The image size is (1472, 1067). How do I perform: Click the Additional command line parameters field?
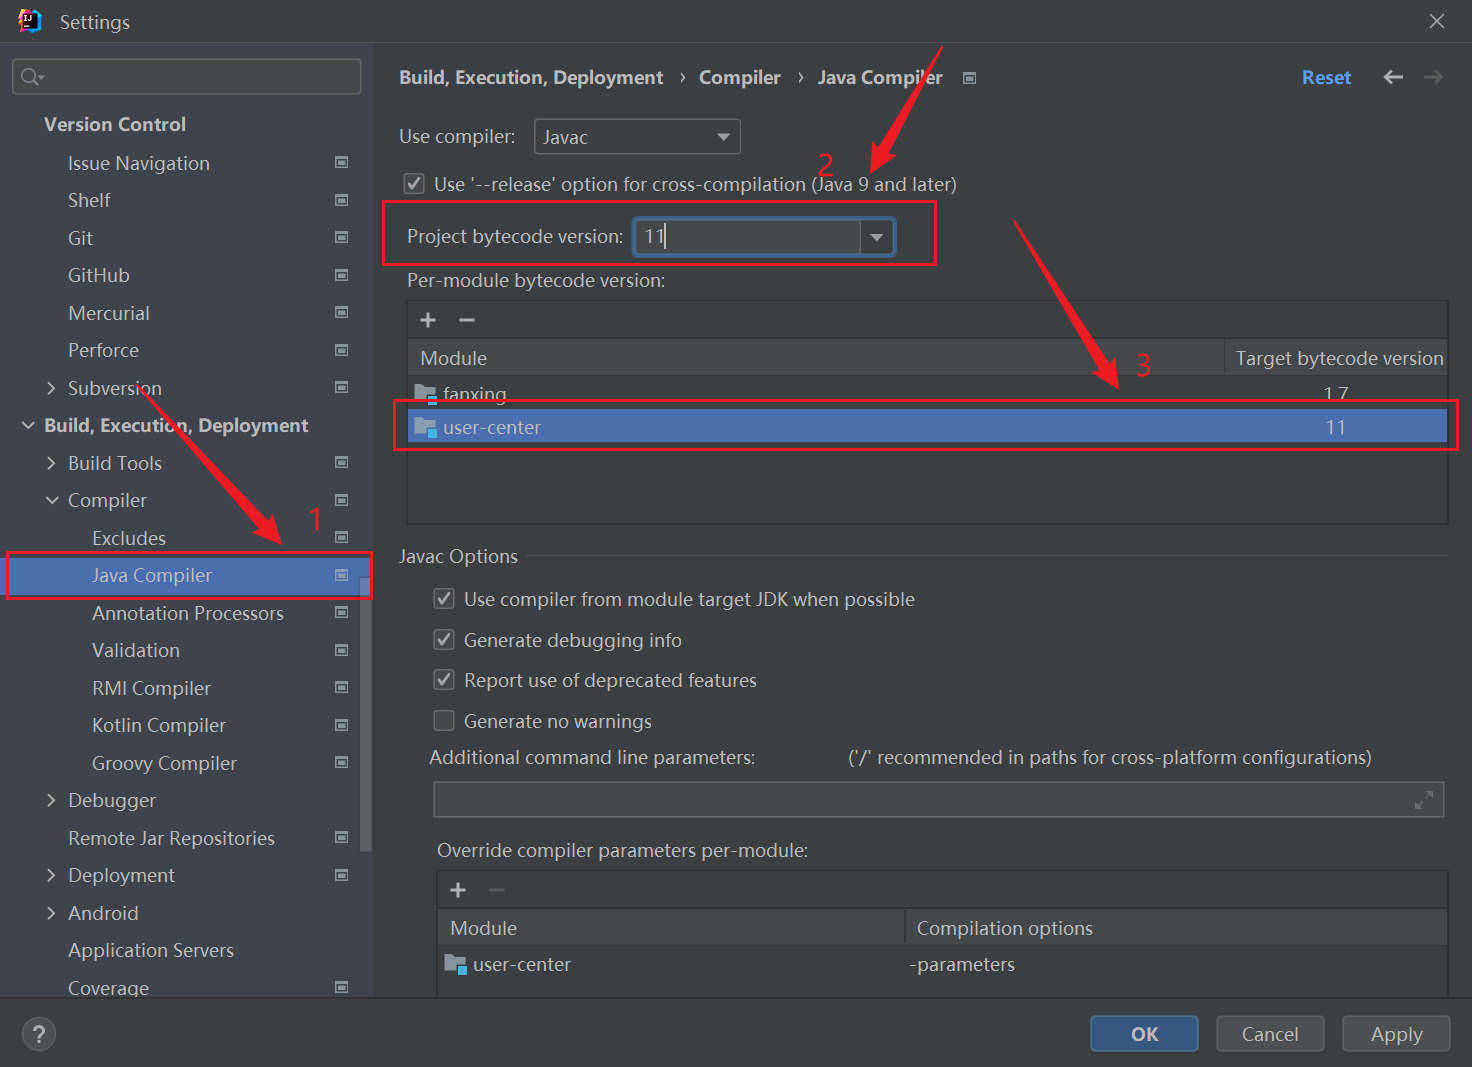click(939, 800)
